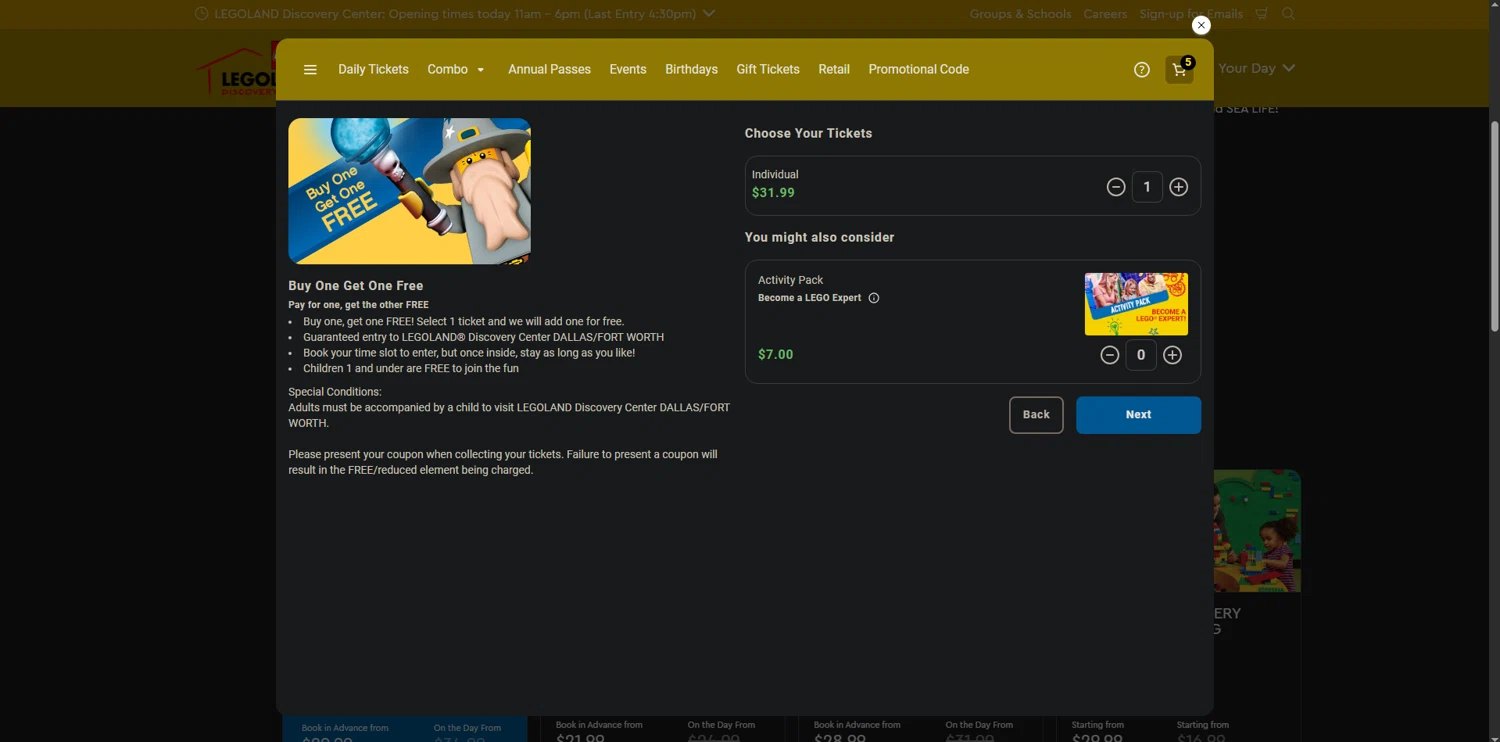This screenshot has width=1500, height=742.
Task: View the Activity Pack thumbnail image
Action: [x=1136, y=304]
